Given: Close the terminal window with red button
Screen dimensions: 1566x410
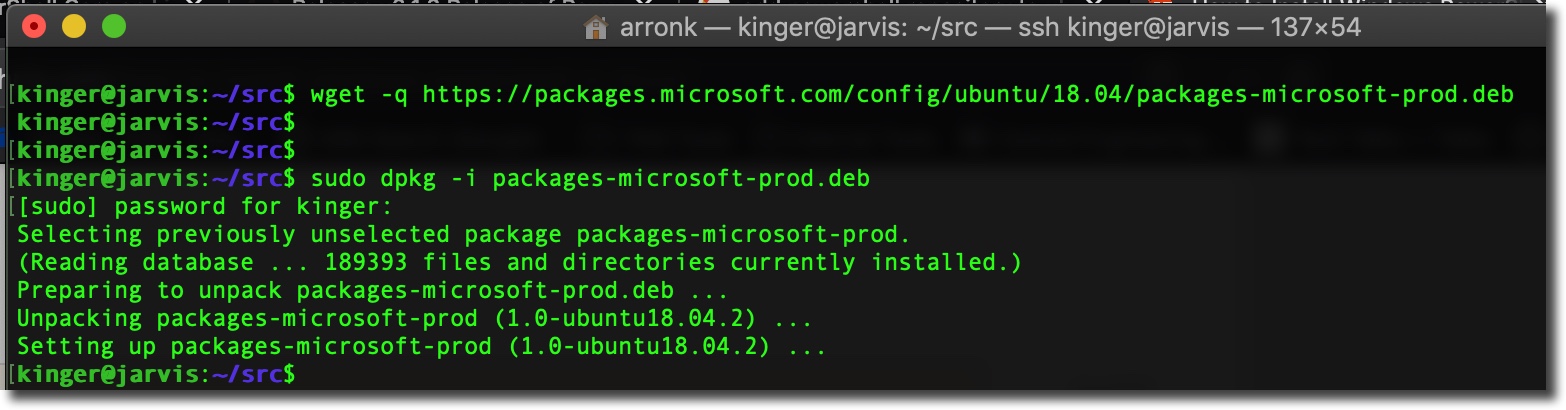Looking at the screenshot, I should click(x=35, y=27).
